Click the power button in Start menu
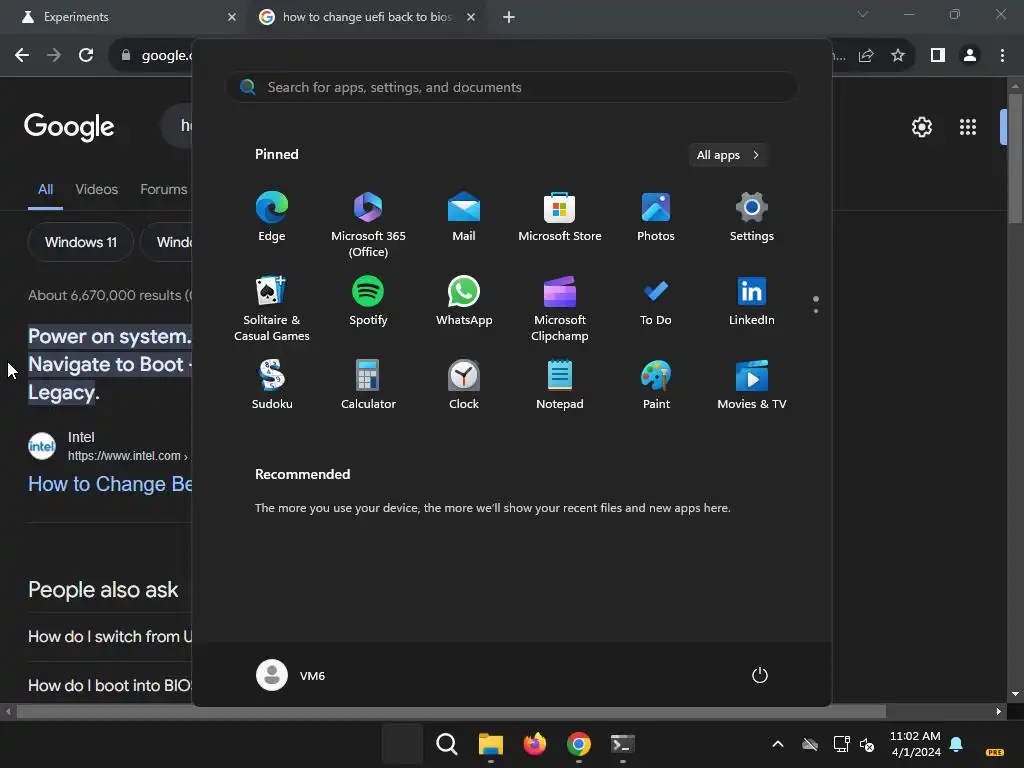1024x768 pixels. pyautogui.click(x=760, y=675)
